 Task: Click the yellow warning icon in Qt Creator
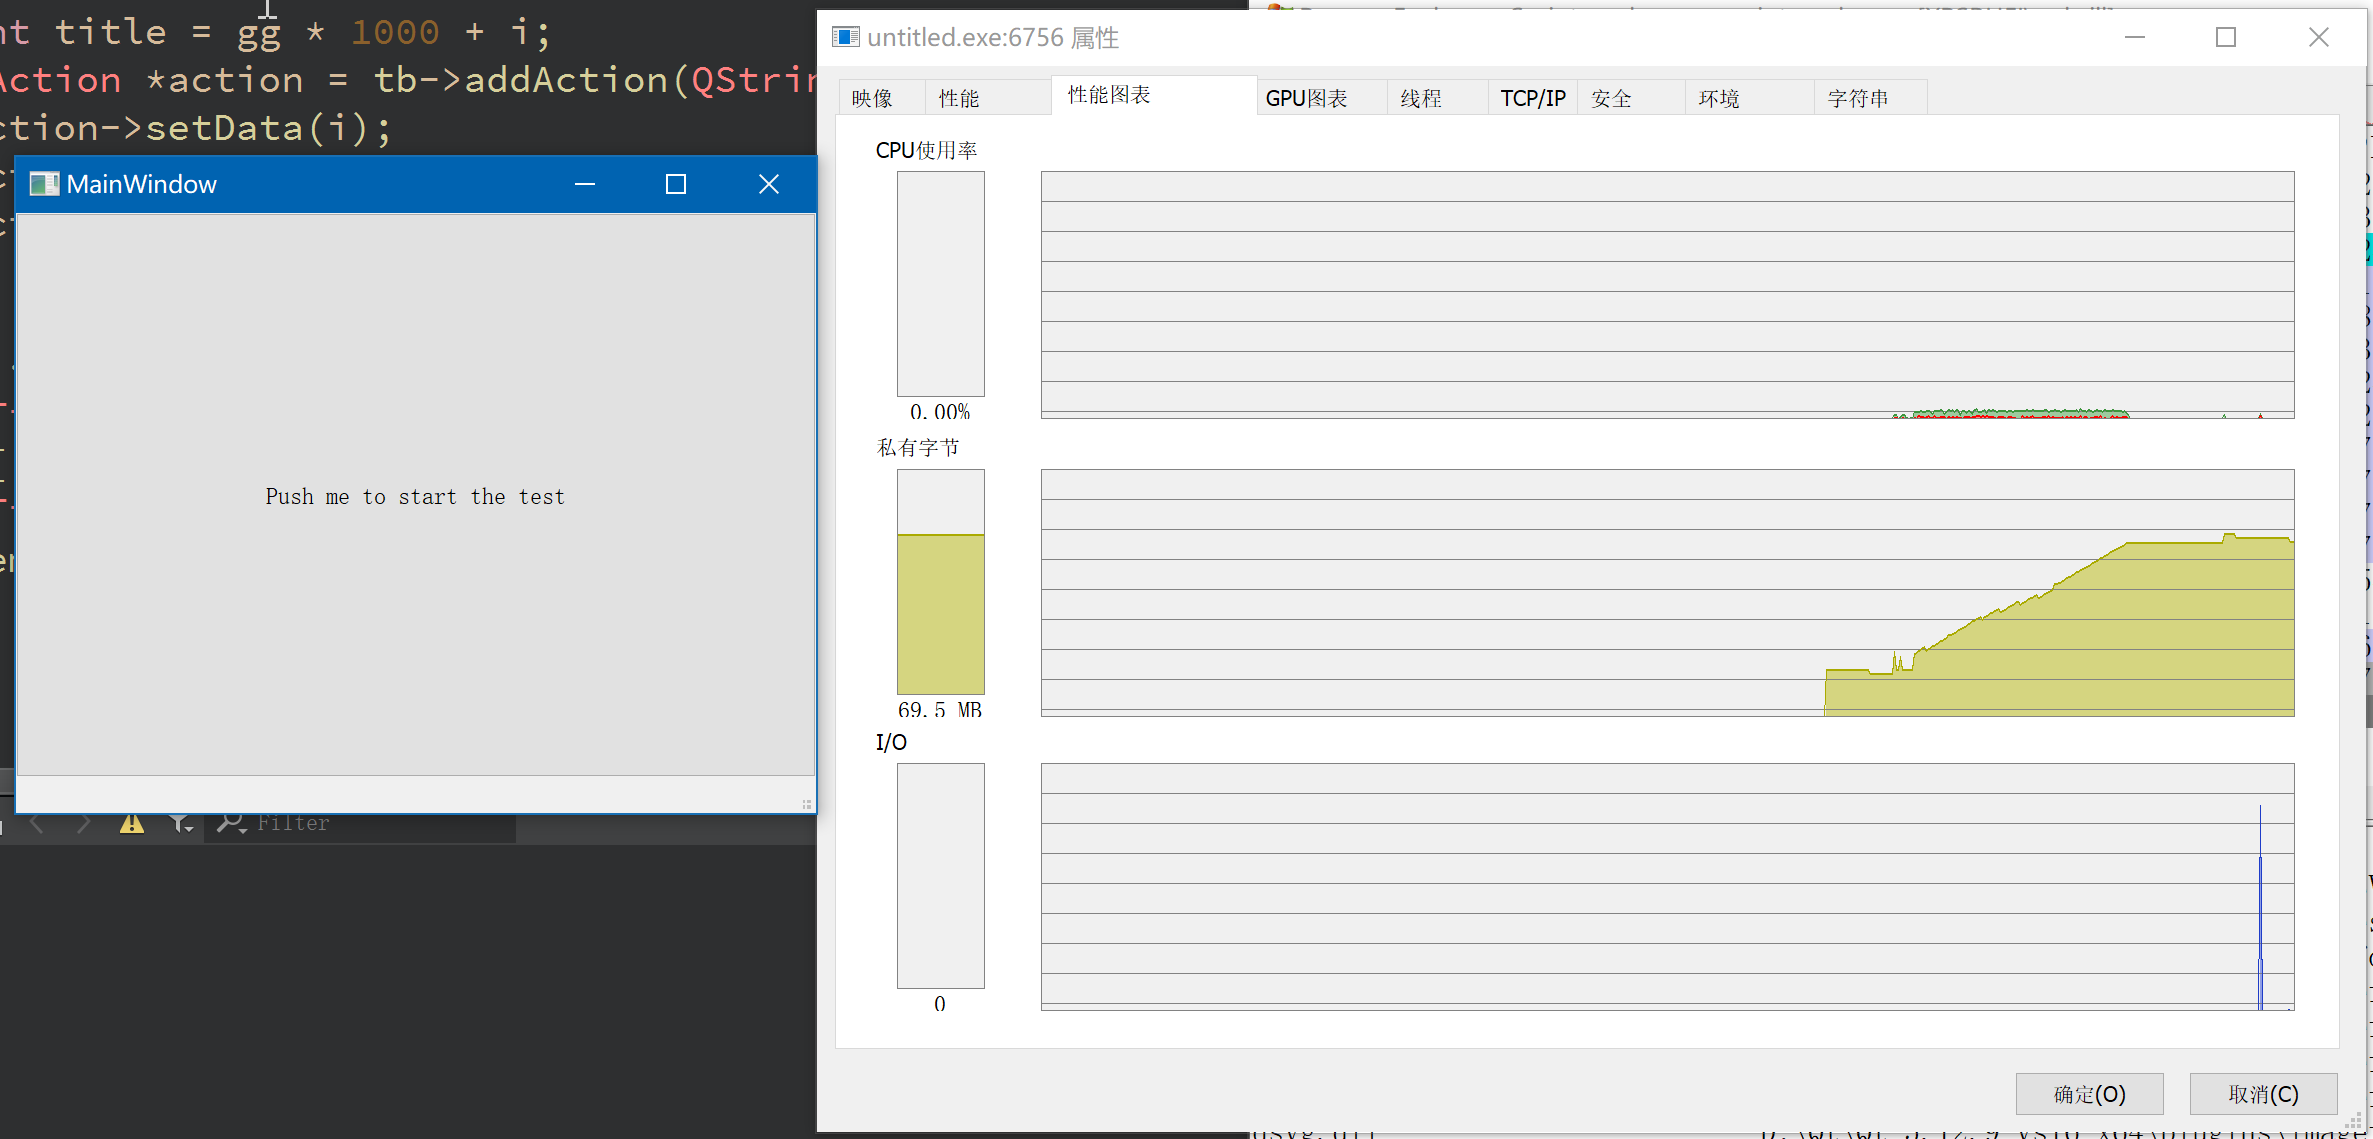[x=132, y=824]
